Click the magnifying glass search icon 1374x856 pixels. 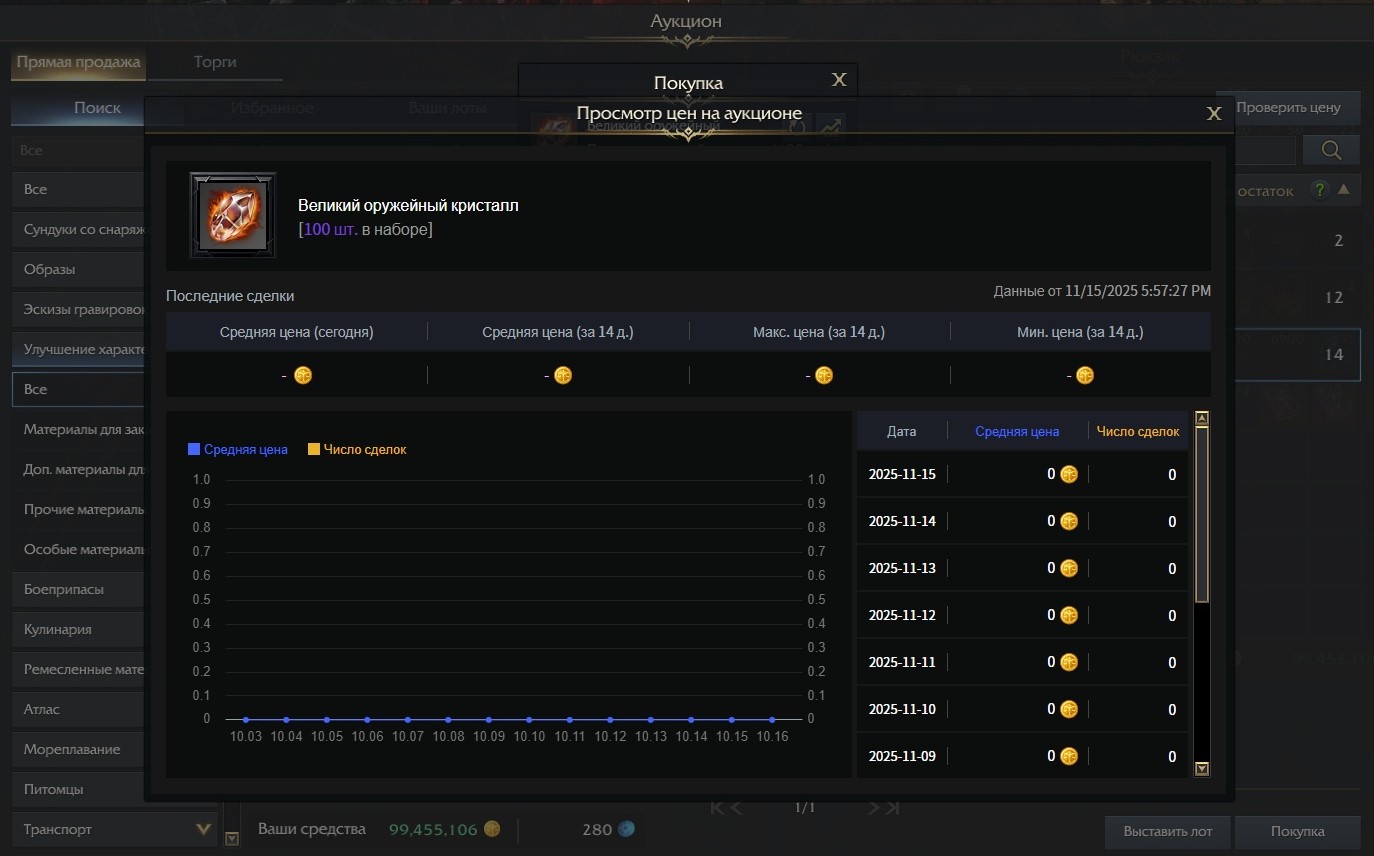(1331, 150)
